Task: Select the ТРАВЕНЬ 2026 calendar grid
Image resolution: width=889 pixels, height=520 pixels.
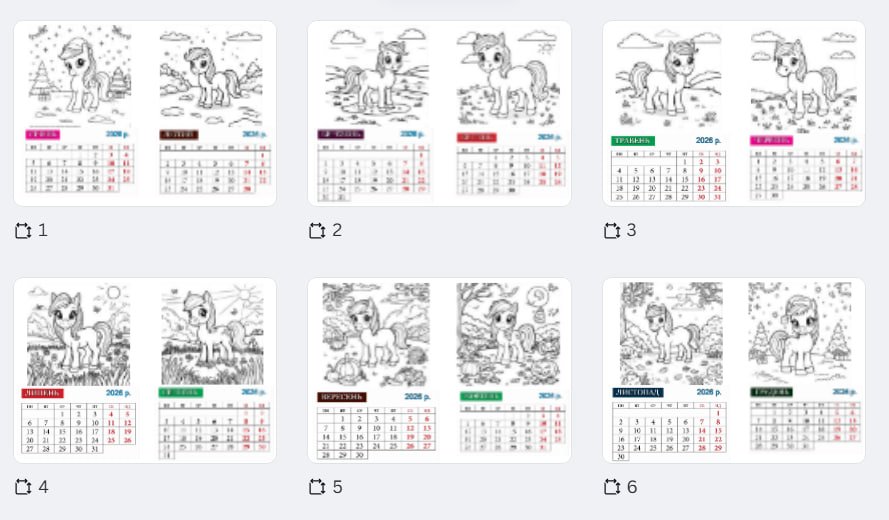Action: (x=668, y=176)
